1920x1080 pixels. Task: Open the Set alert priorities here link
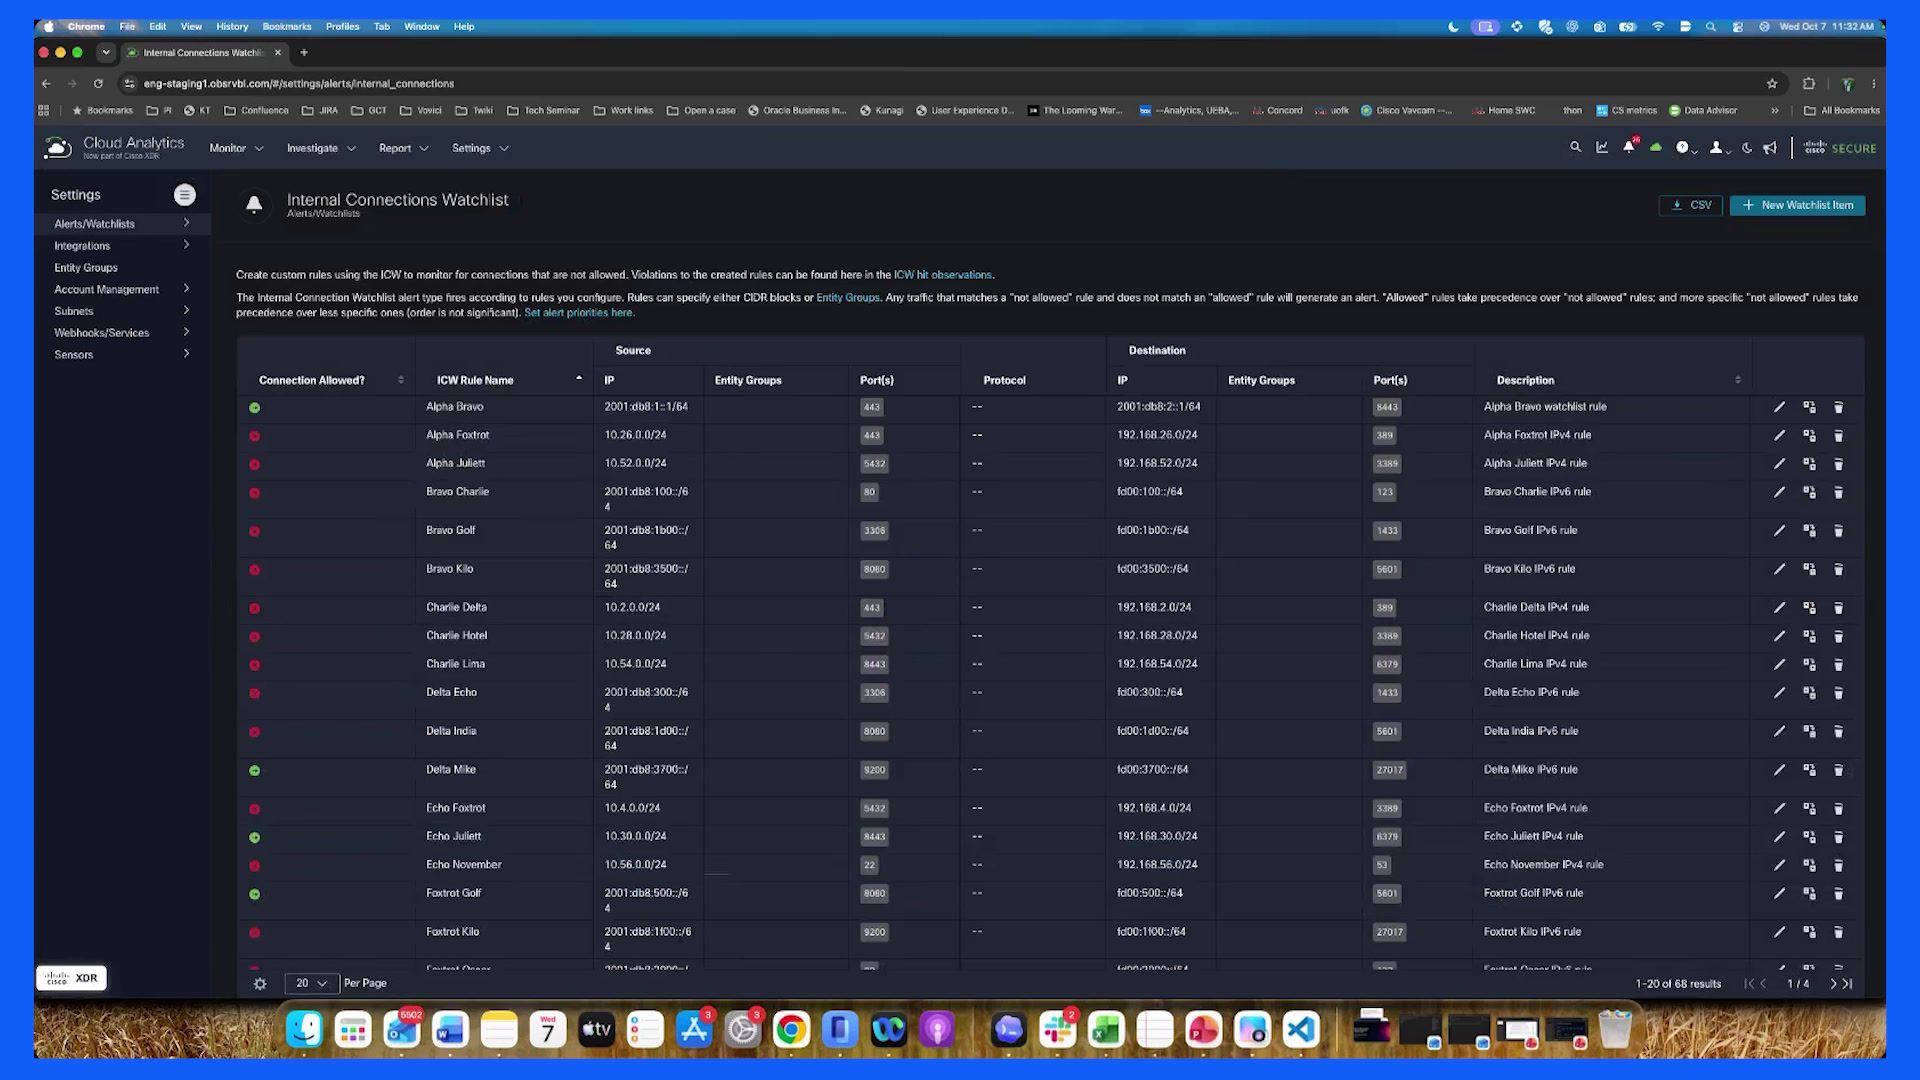(578, 313)
